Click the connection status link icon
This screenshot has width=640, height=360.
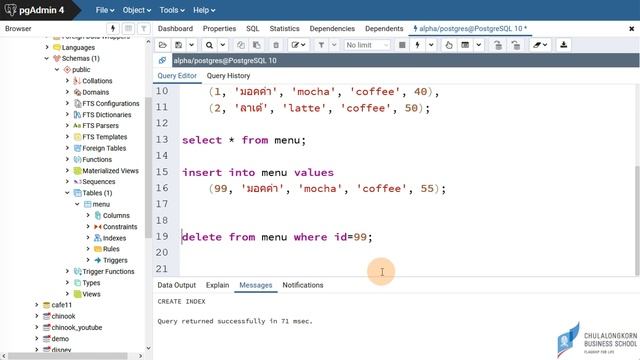[x=162, y=60]
